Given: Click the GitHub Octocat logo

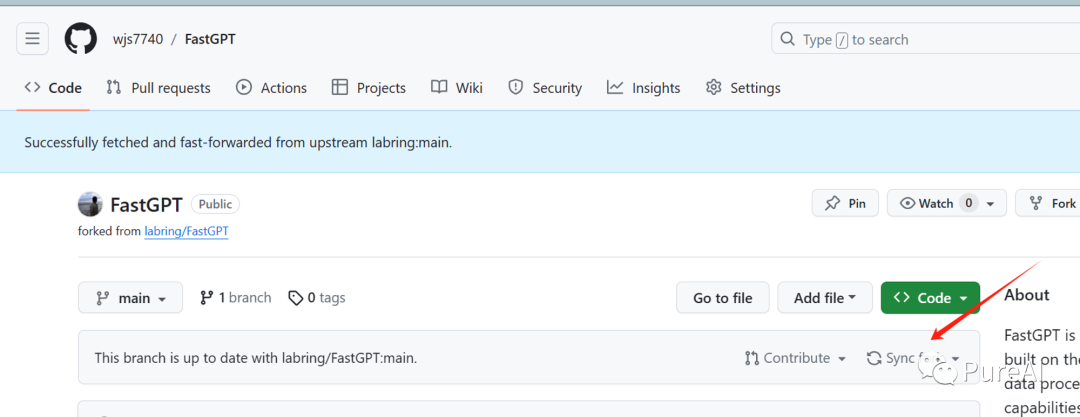Looking at the screenshot, I should tap(81, 39).
